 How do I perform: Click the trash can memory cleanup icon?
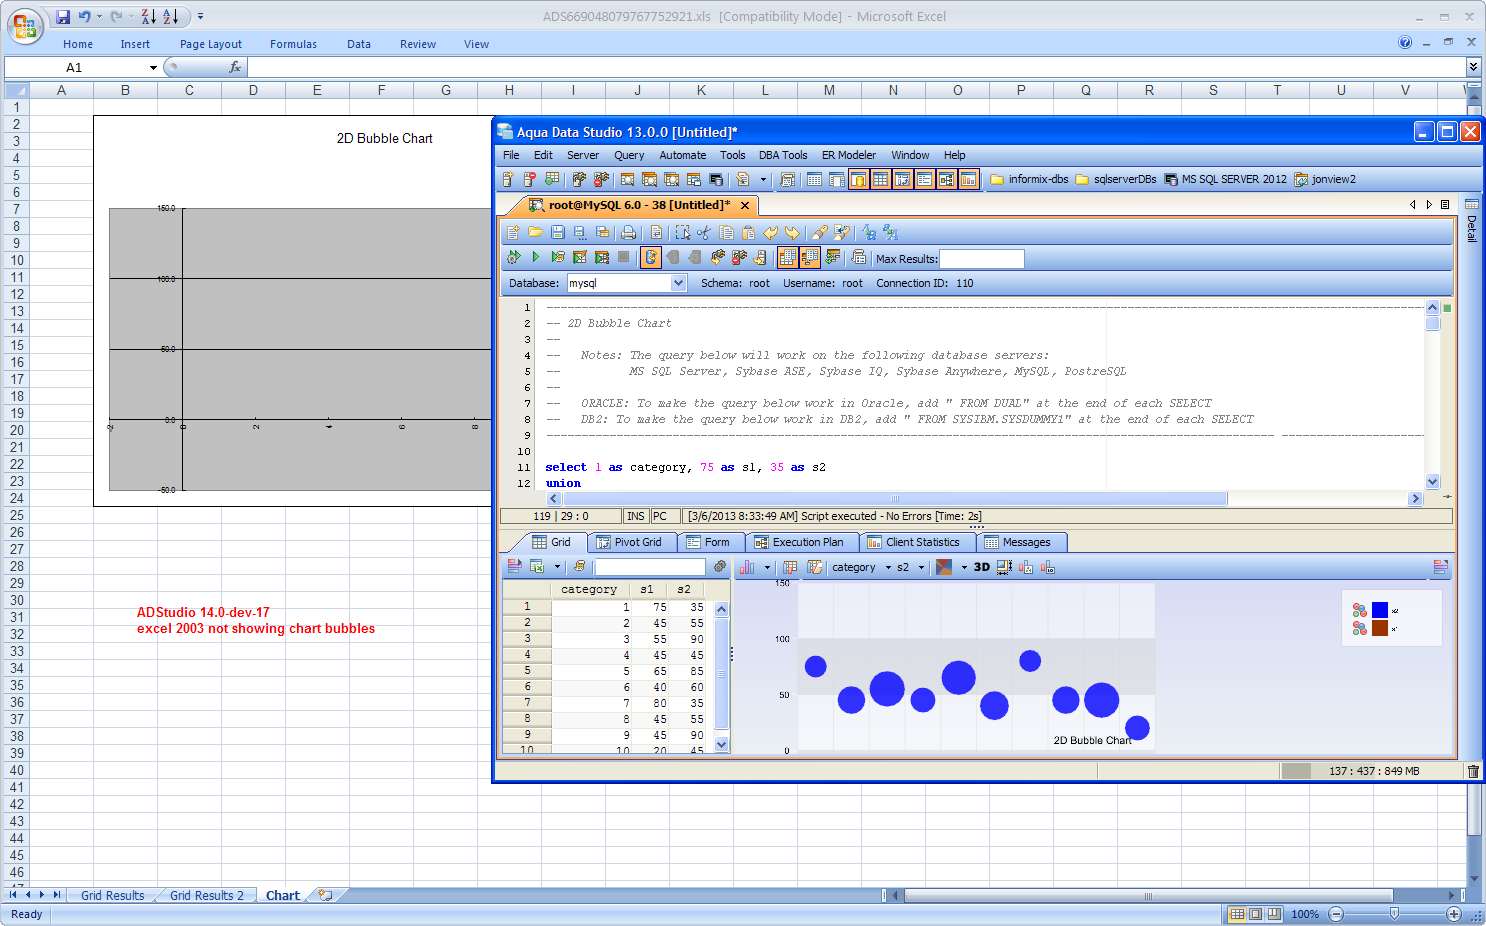point(1473,771)
